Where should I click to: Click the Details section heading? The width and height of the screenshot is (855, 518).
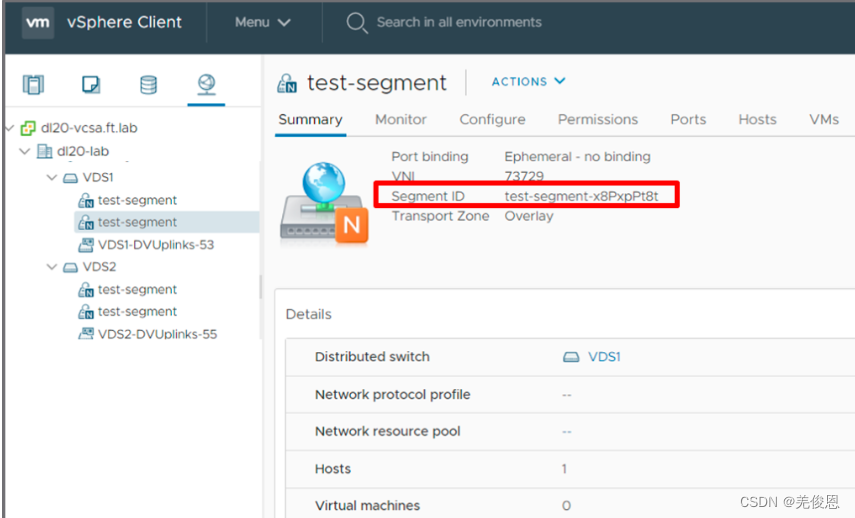pos(309,315)
